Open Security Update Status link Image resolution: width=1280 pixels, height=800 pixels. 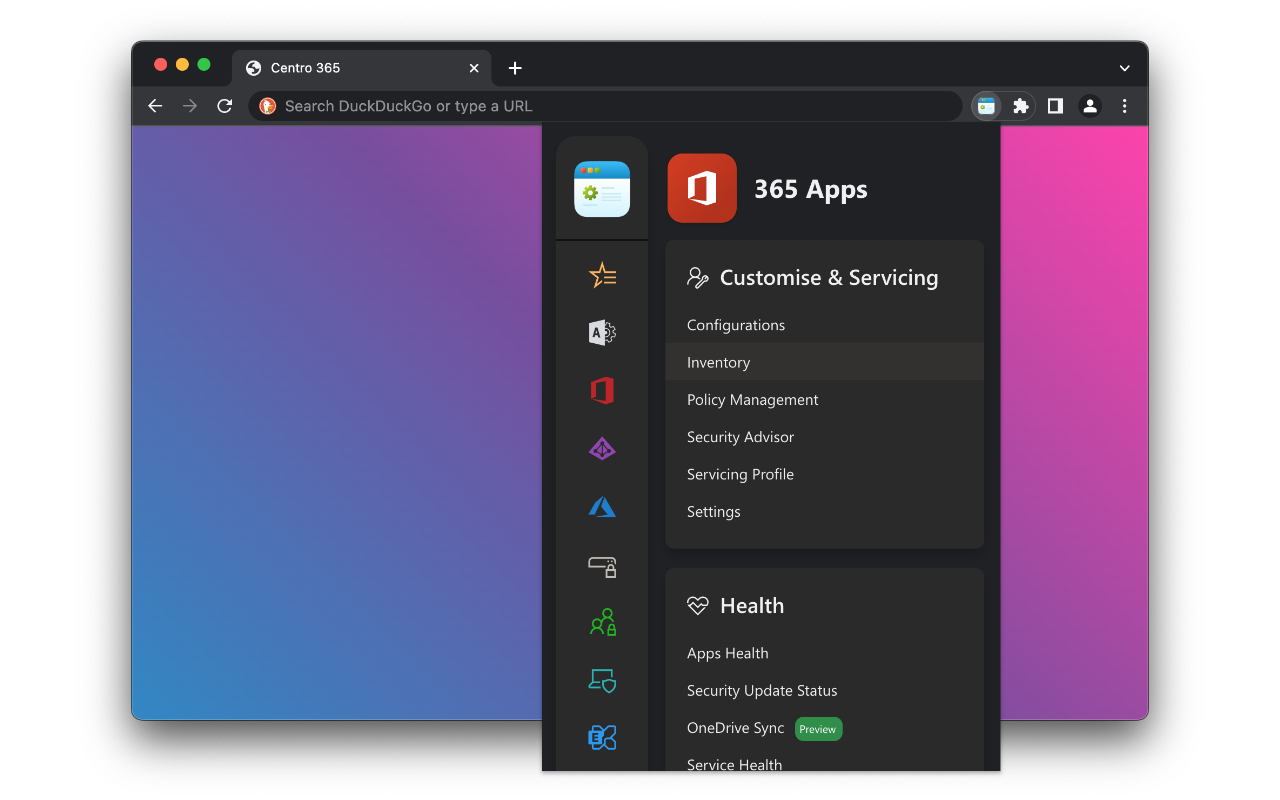[762, 691]
